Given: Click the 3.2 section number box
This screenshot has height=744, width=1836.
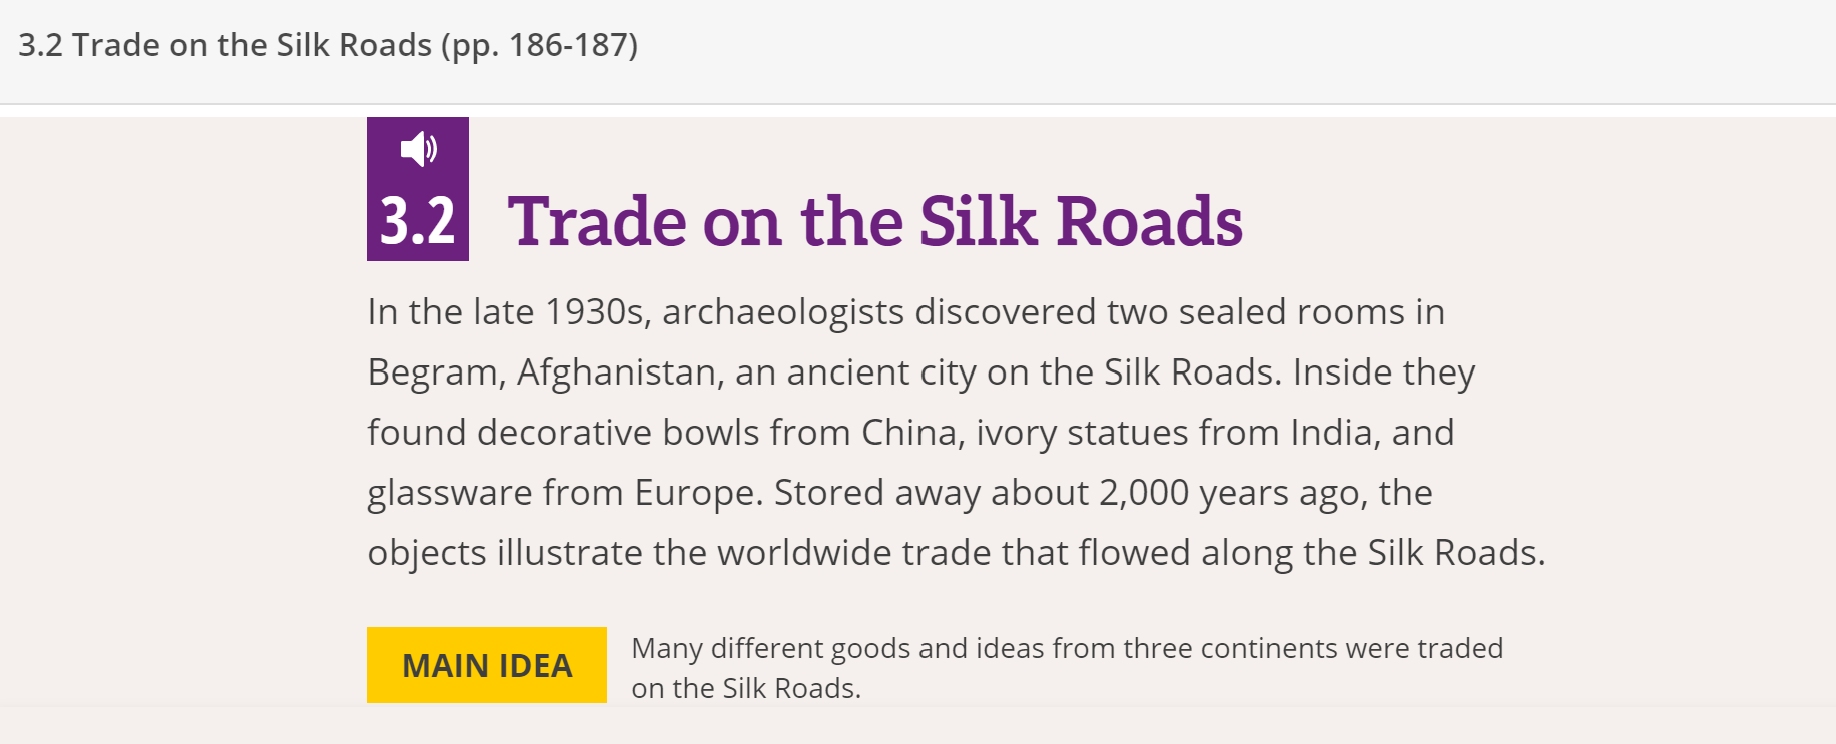Looking at the screenshot, I should (x=418, y=221).
